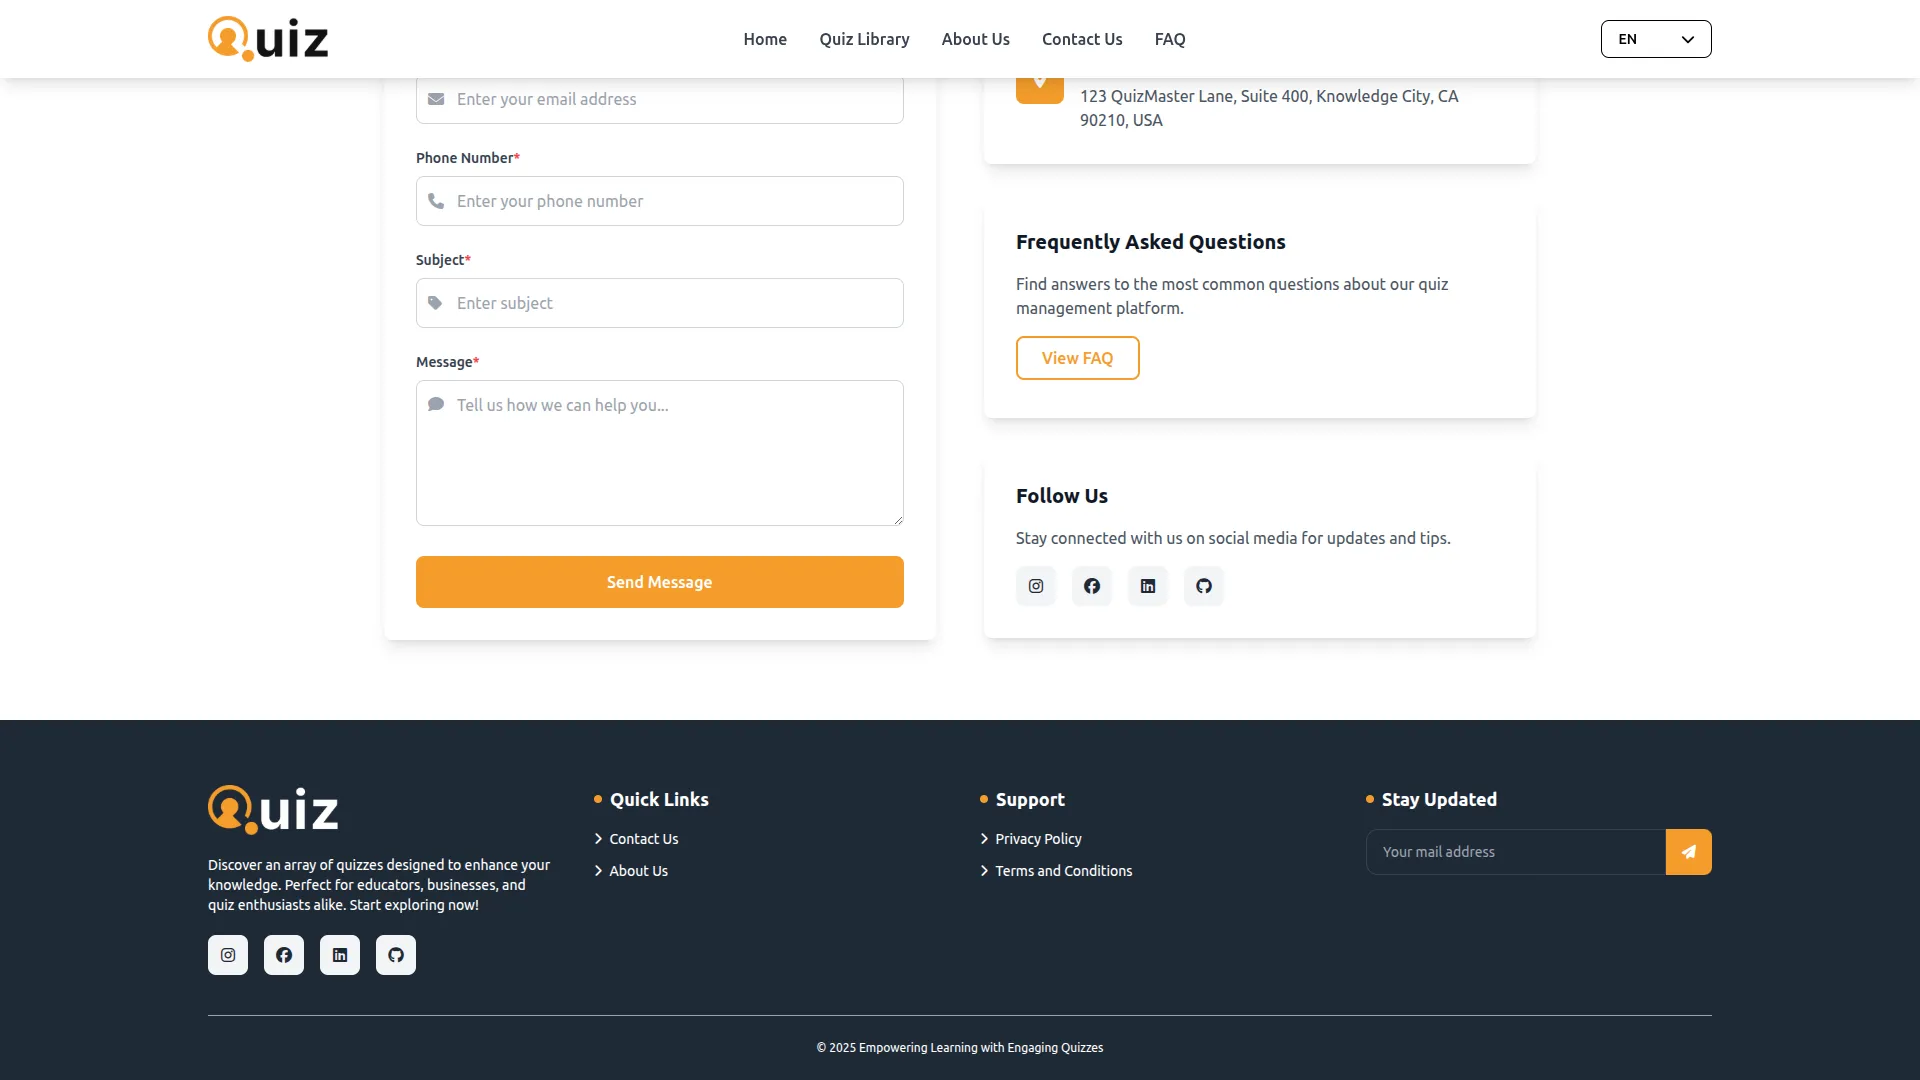The height and width of the screenshot is (1080, 1920).
Task: Click Facebook icon in Follow Us card
Action: pyautogui.click(x=1092, y=586)
